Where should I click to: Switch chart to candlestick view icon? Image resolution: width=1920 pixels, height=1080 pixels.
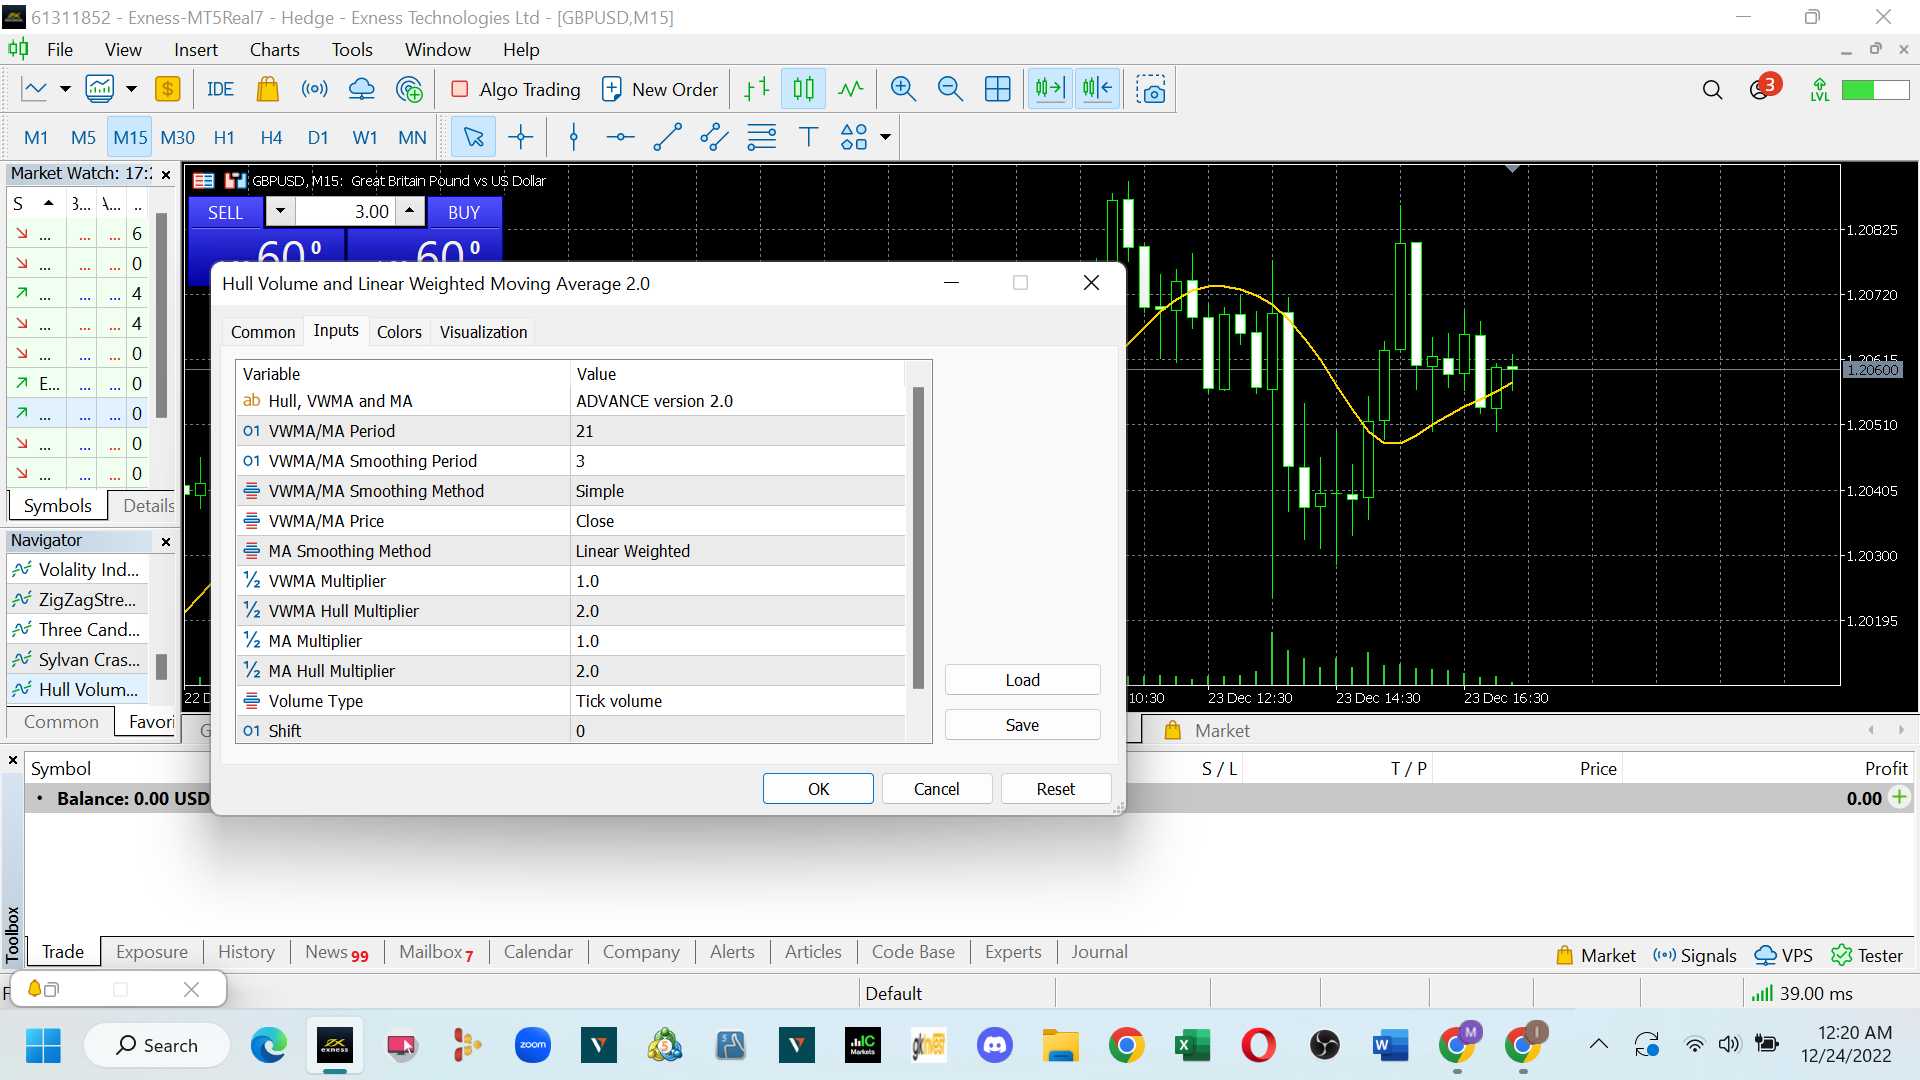803,89
